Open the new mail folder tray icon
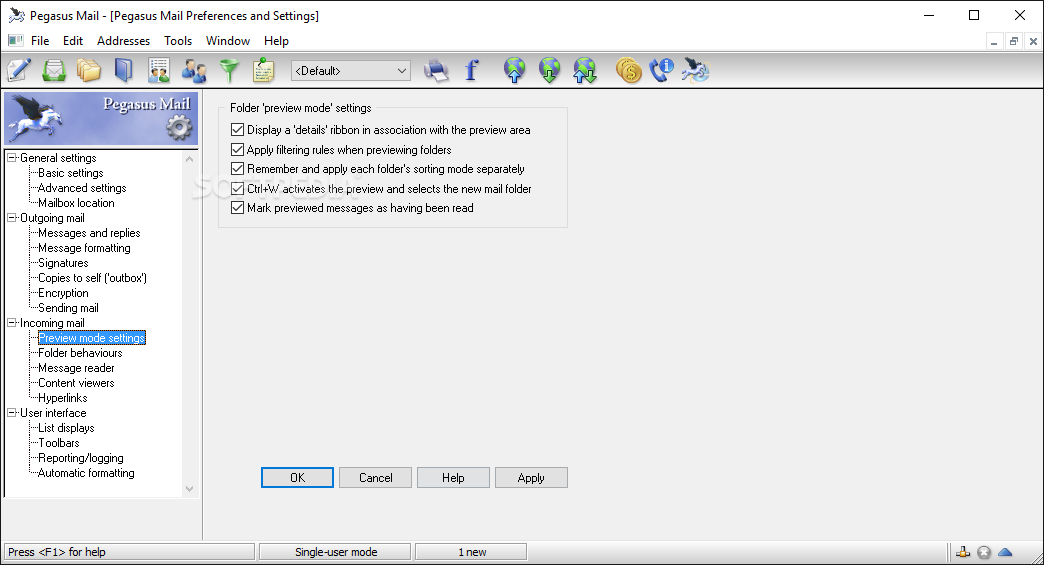Screen dimensions: 1044x565 (x=54, y=70)
